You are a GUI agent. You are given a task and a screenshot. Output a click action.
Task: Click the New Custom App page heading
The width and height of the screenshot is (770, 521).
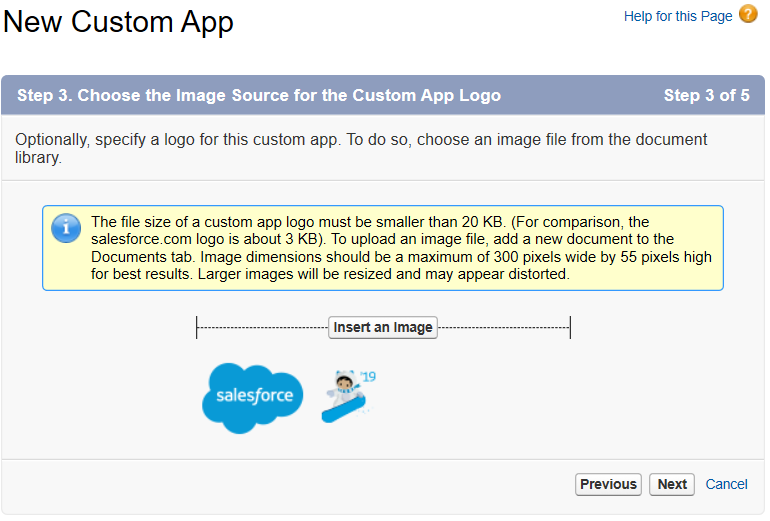[118, 22]
